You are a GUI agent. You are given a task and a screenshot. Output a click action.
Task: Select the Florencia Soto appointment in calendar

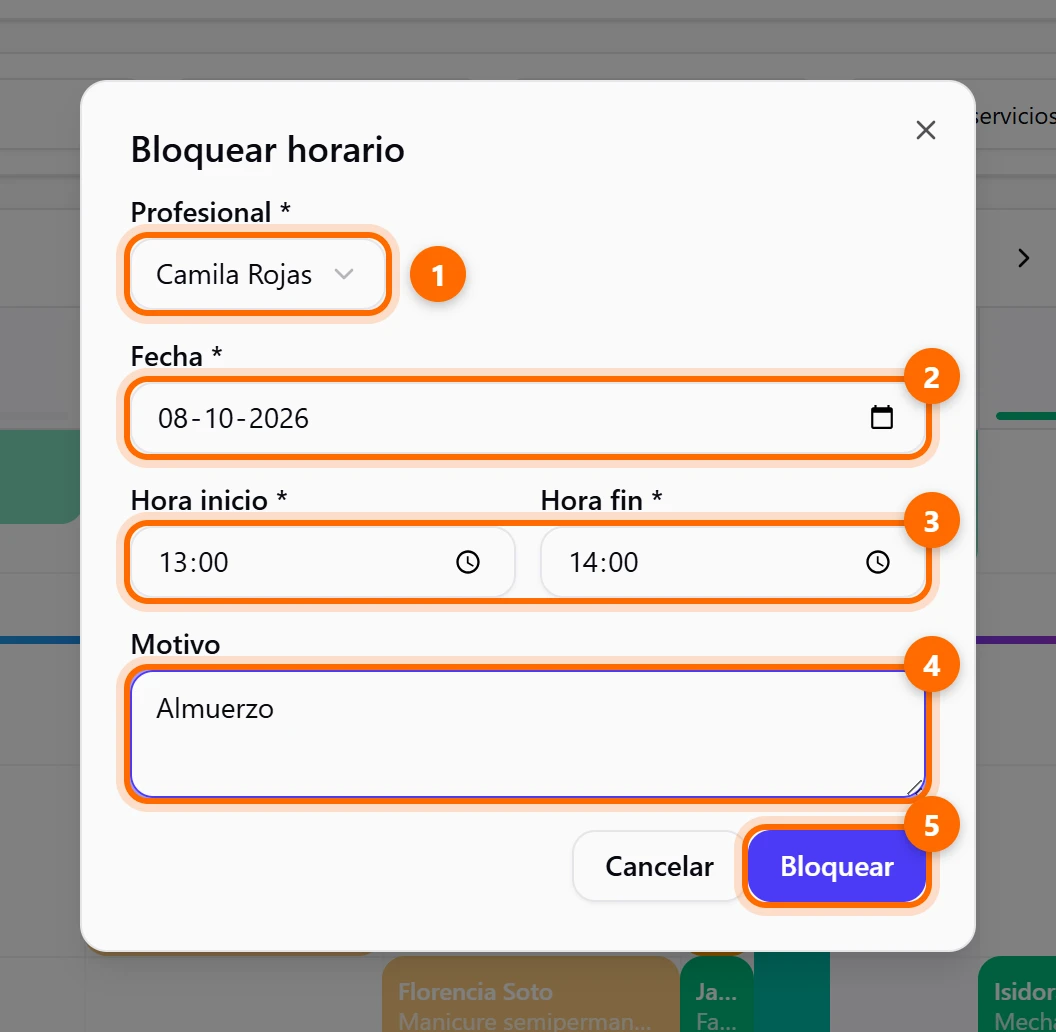tap(530, 994)
